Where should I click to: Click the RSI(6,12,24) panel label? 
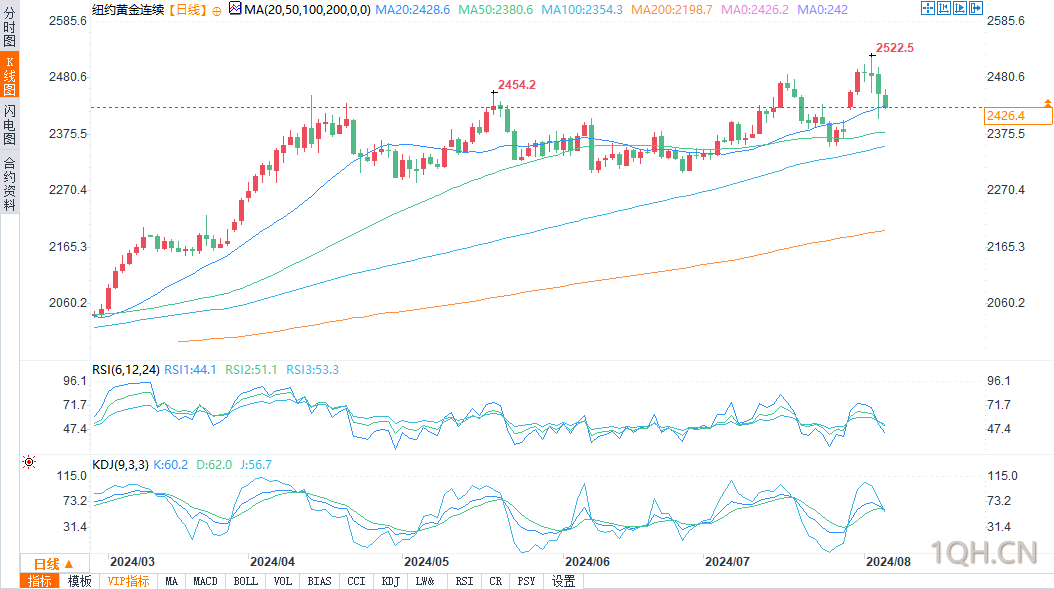pyautogui.click(x=126, y=370)
